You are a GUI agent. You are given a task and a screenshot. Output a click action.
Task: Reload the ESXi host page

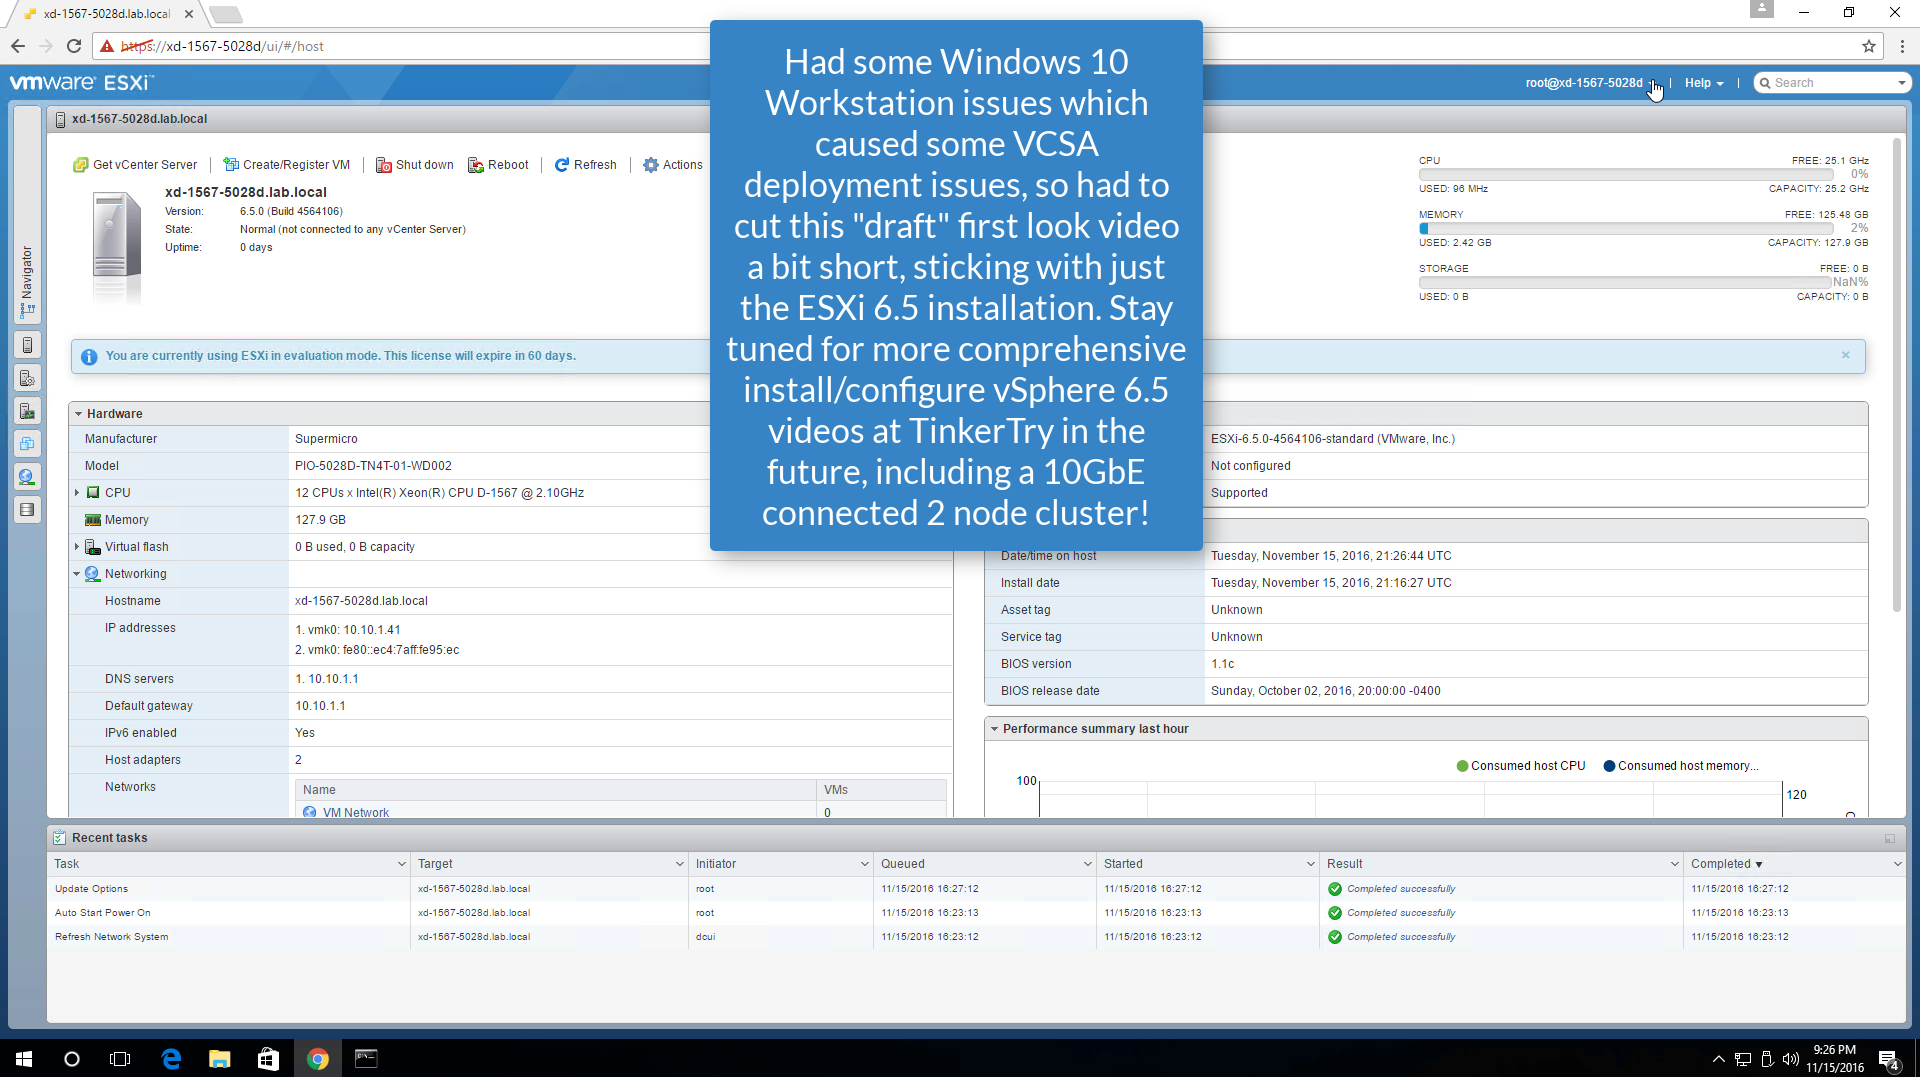click(x=74, y=46)
